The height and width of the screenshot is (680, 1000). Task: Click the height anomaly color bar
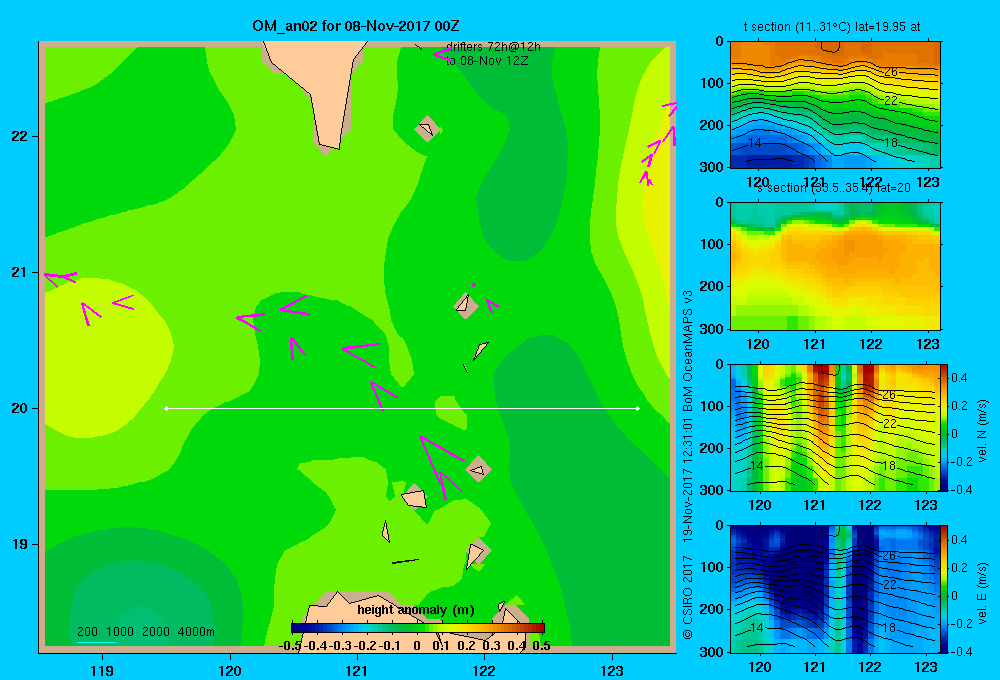click(x=418, y=627)
